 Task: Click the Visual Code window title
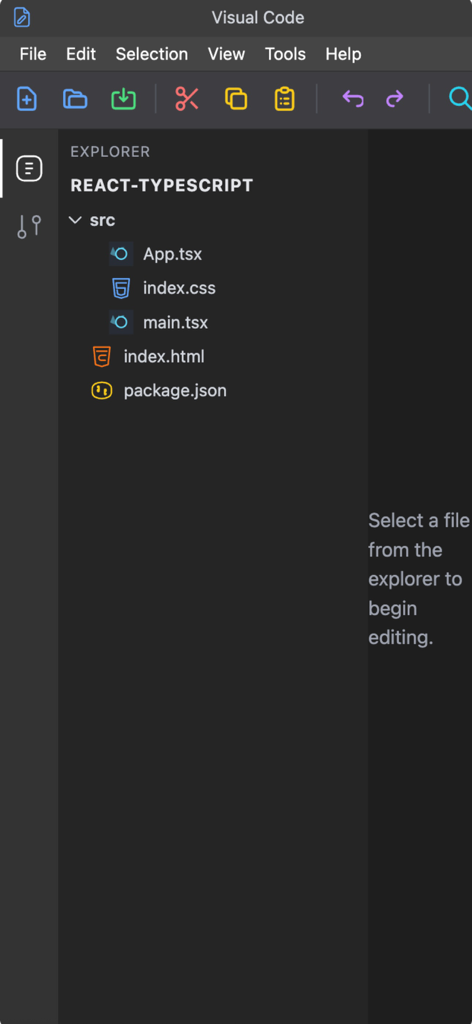258,18
